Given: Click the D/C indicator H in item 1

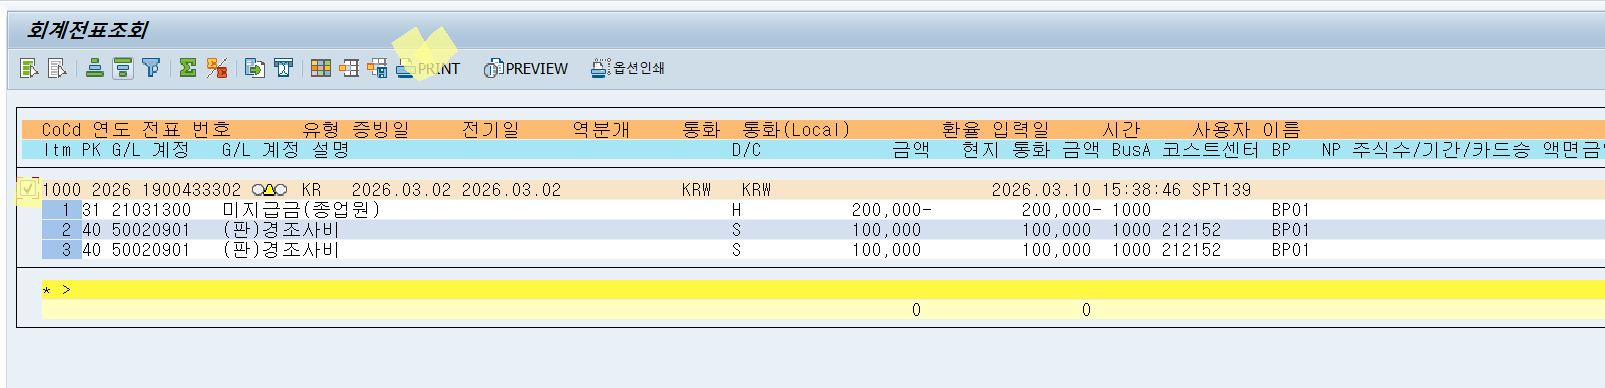Looking at the screenshot, I should [736, 210].
